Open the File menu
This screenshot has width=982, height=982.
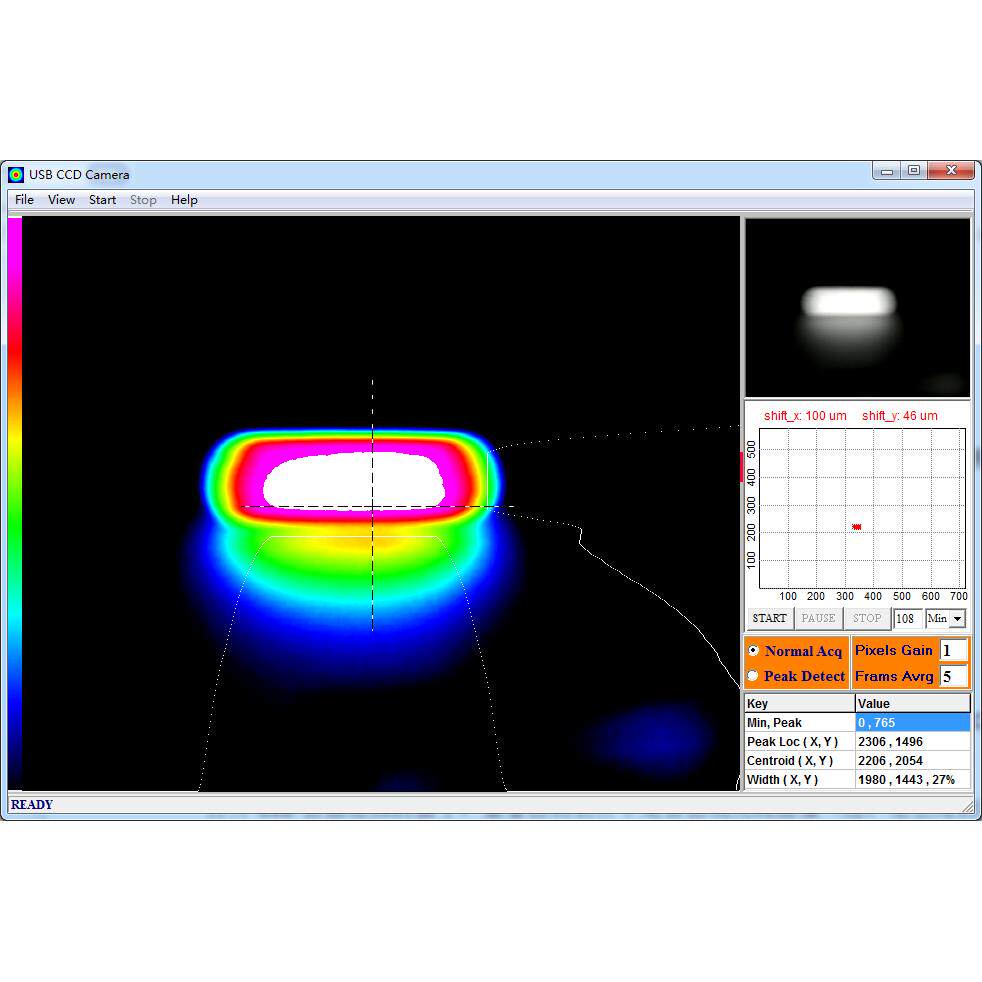coord(24,200)
